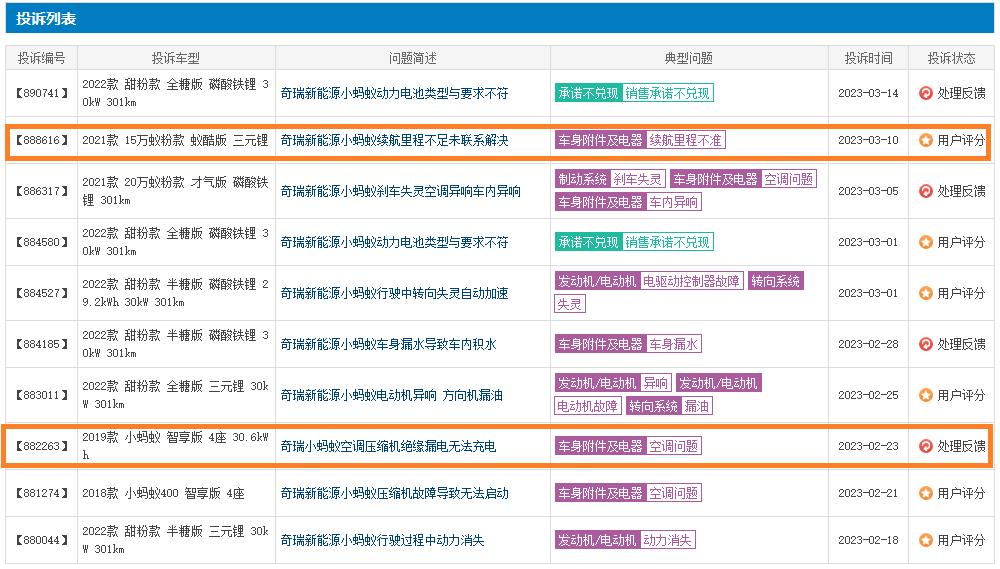Click the 用户评分 star icon for complaint 880044
The width and height of the screenshot is (1000, 569).
pyautogui.click(x=925, y=540)
